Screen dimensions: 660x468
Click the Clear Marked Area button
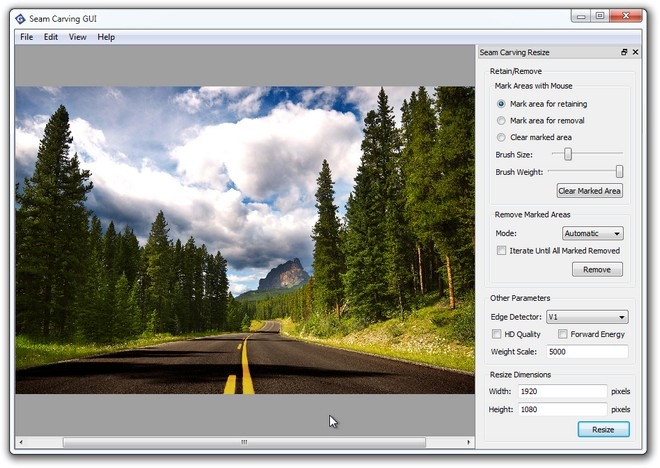[589, 191]
